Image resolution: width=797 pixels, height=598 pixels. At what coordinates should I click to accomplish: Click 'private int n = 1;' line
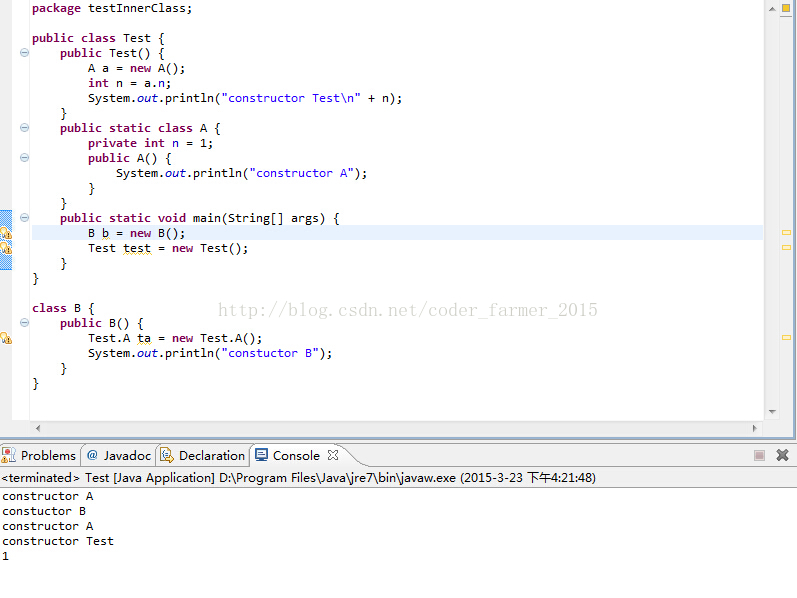coord(150,143)
